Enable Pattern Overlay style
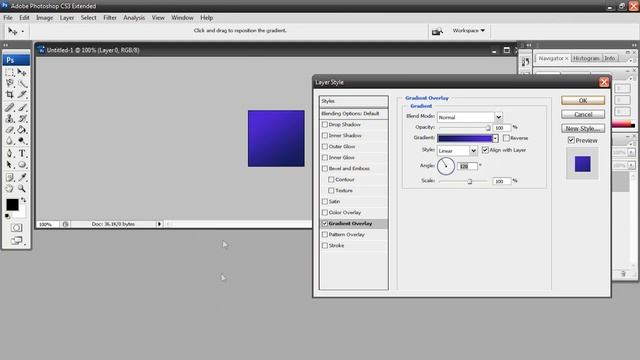This screenshot has height=360, width=640. pos(325,235)
